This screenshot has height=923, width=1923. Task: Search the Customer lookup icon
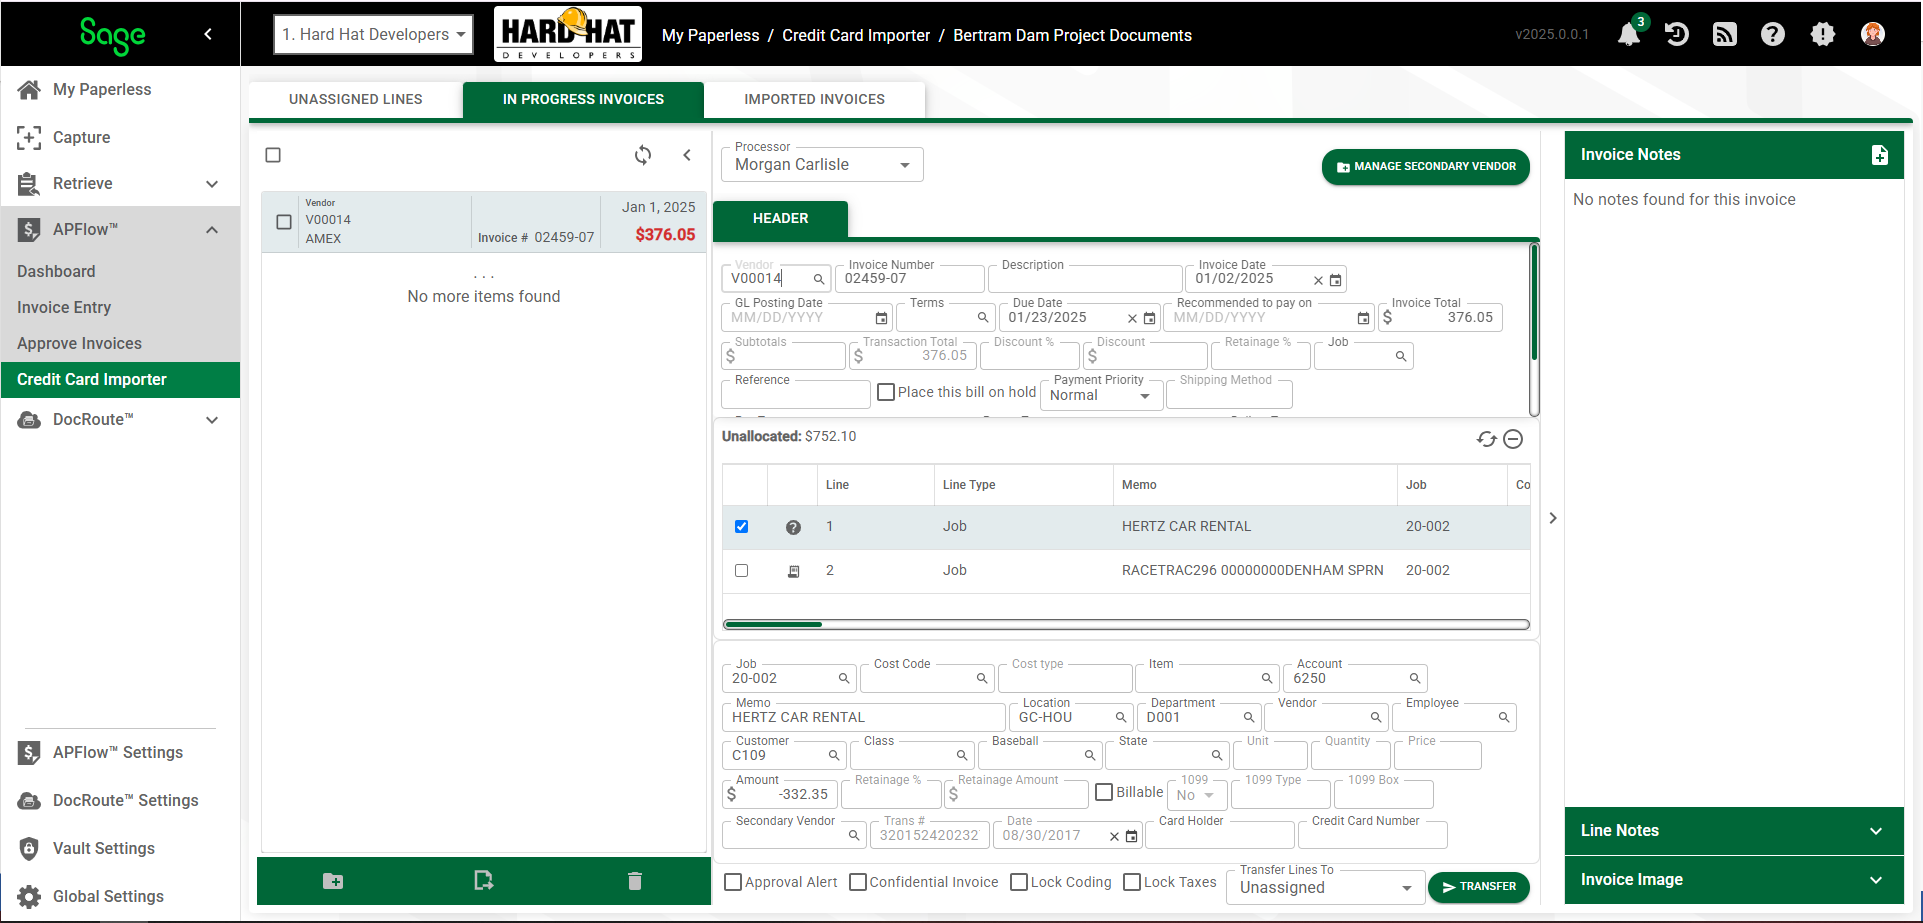[x=834, y=755]
